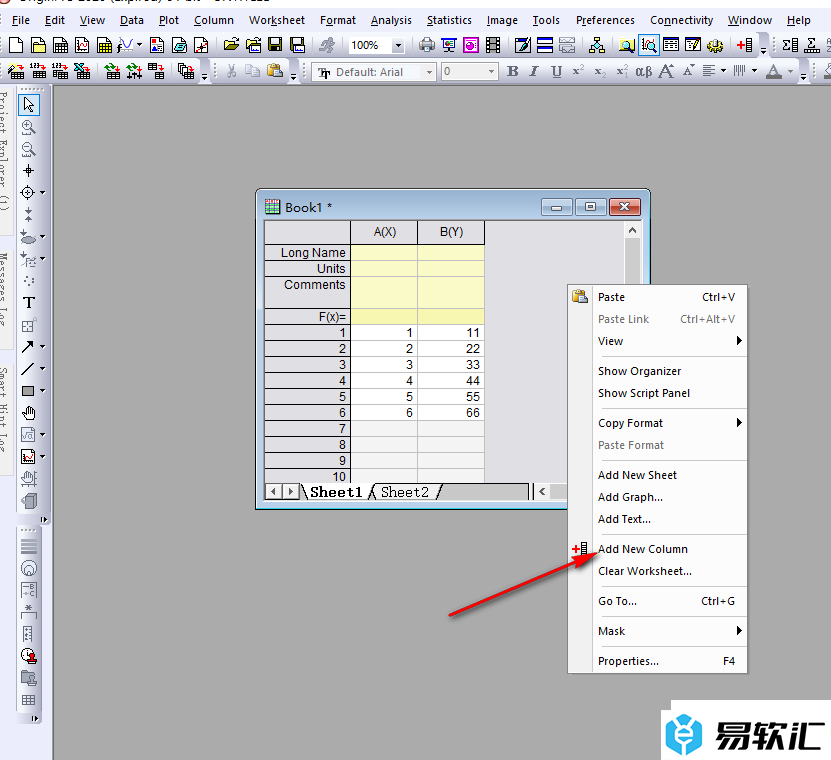This screenshot has width=831, height=760.
Task: Click the A(X) column header
Action: [x=384, y=232]
